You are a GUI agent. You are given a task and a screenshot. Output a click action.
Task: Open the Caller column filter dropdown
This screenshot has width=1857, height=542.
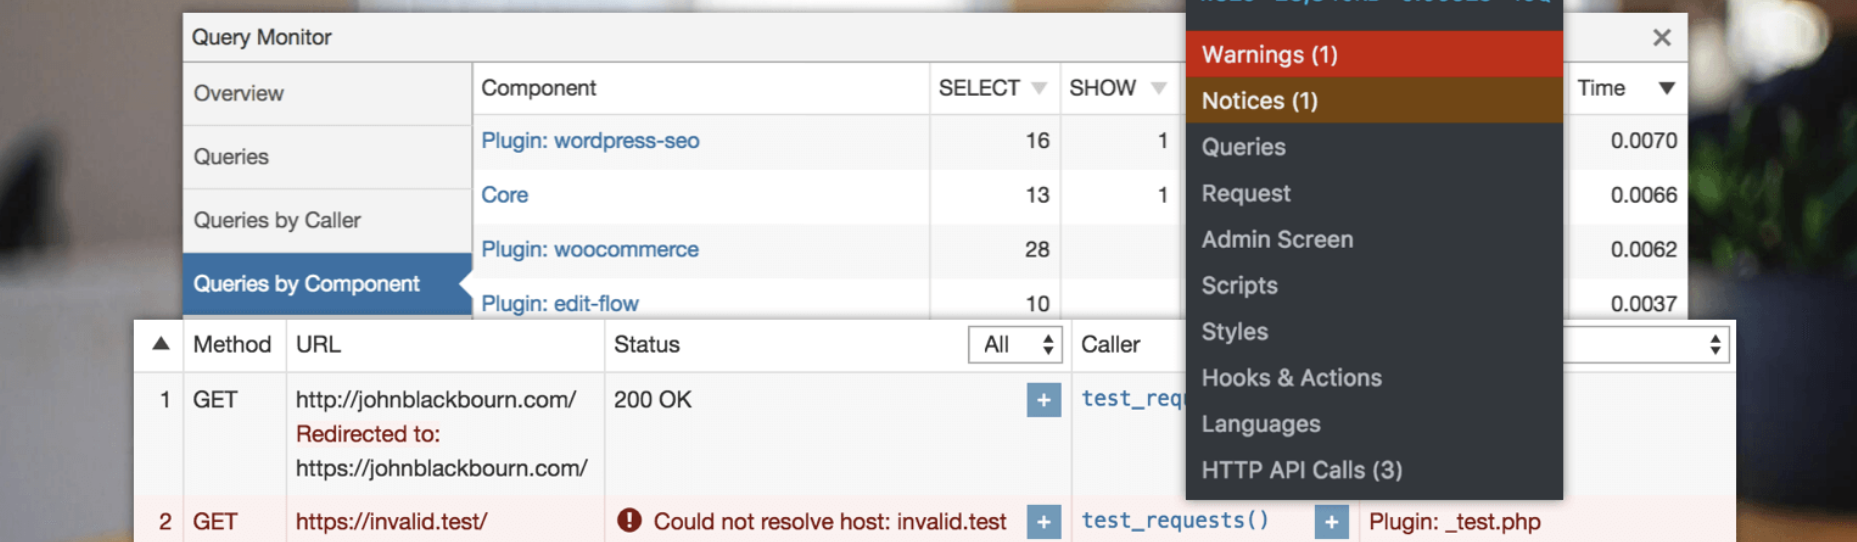[x=1646, y=345]
